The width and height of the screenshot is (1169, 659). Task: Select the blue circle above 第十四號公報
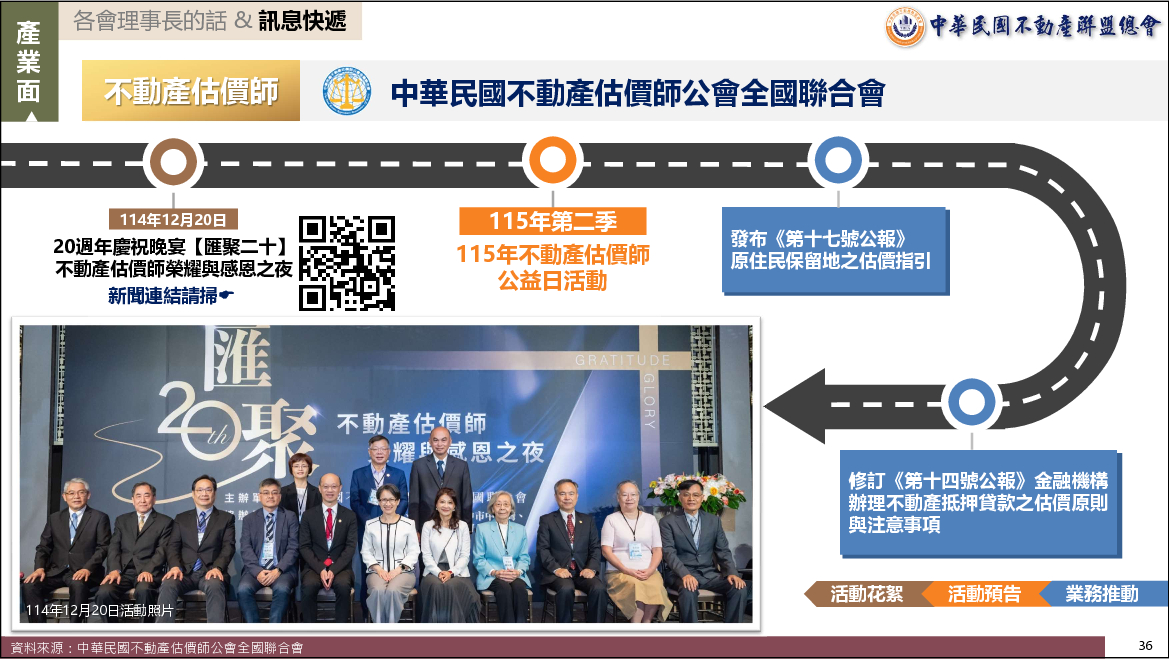970,403
